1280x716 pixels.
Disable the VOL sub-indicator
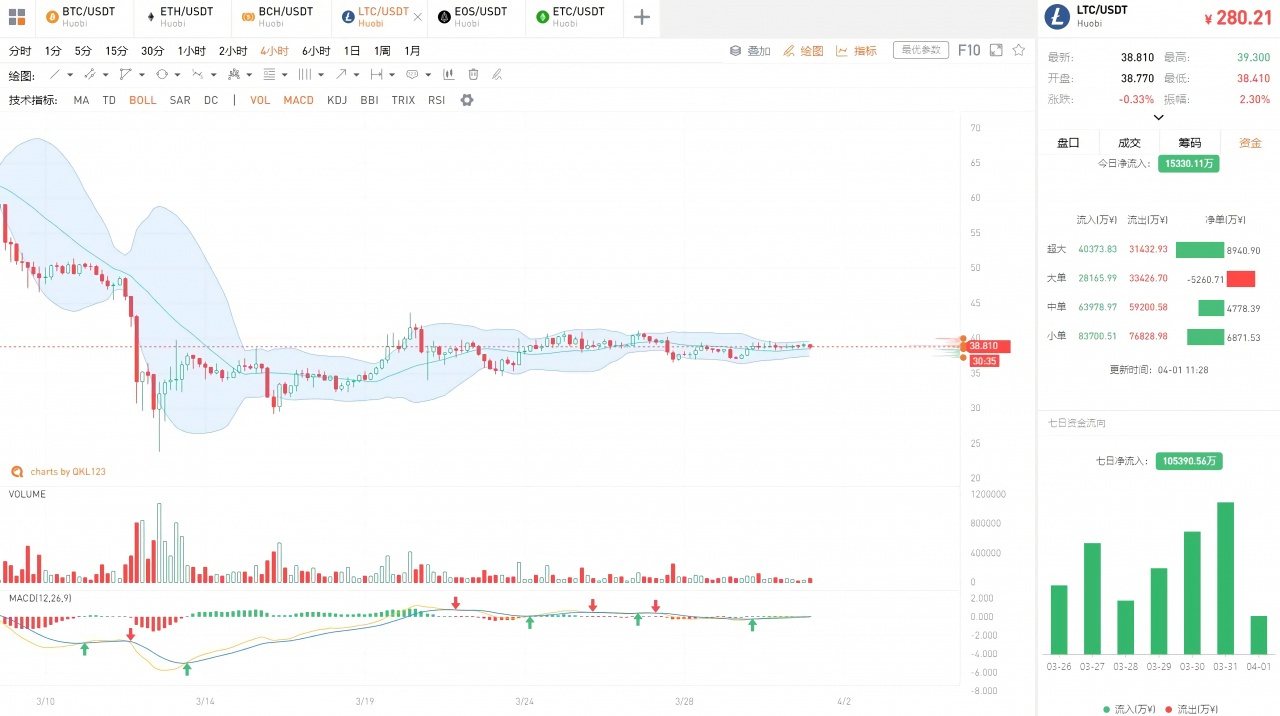260,100
